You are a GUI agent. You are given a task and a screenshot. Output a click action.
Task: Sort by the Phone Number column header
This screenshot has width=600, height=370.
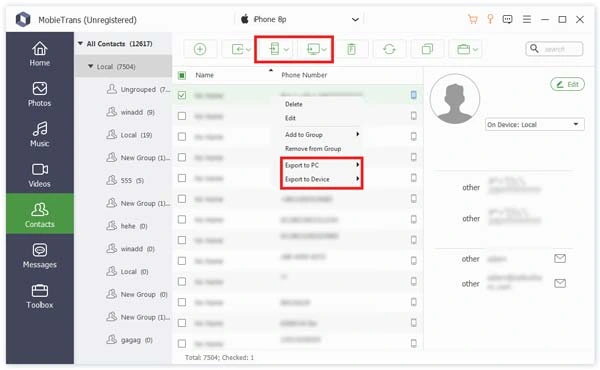(304, 75)
